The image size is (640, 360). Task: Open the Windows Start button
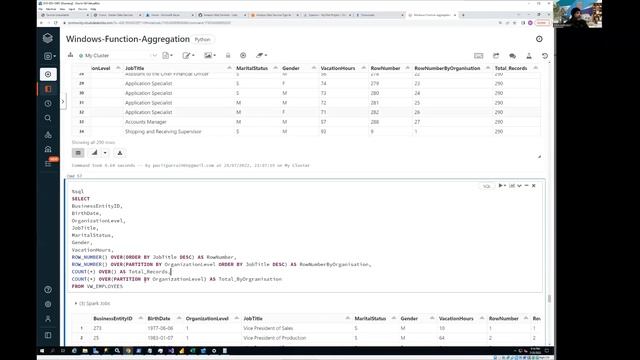point(42,351)
